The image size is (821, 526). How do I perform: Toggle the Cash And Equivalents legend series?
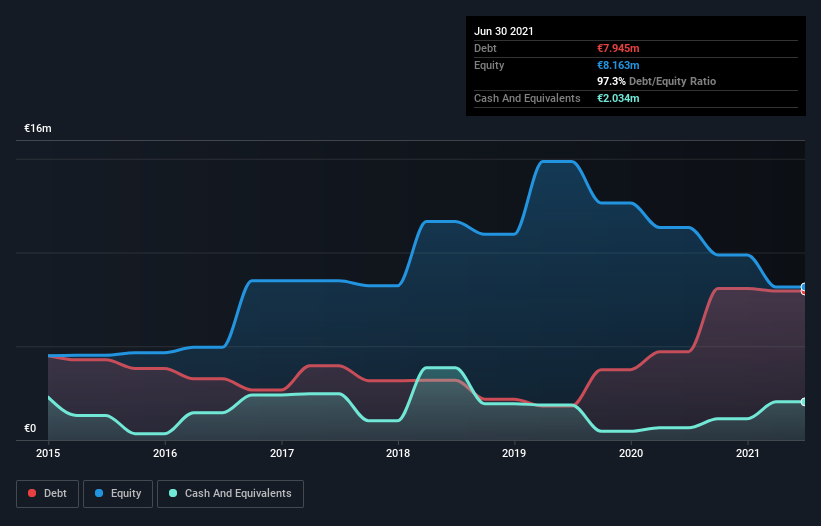[230, 494]
